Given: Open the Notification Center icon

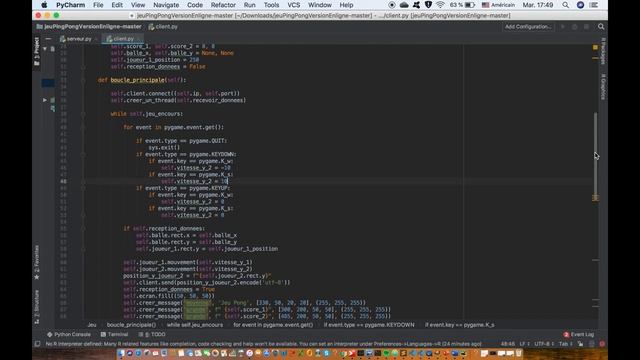Looking at the screenshot, I should click(594, 5).
